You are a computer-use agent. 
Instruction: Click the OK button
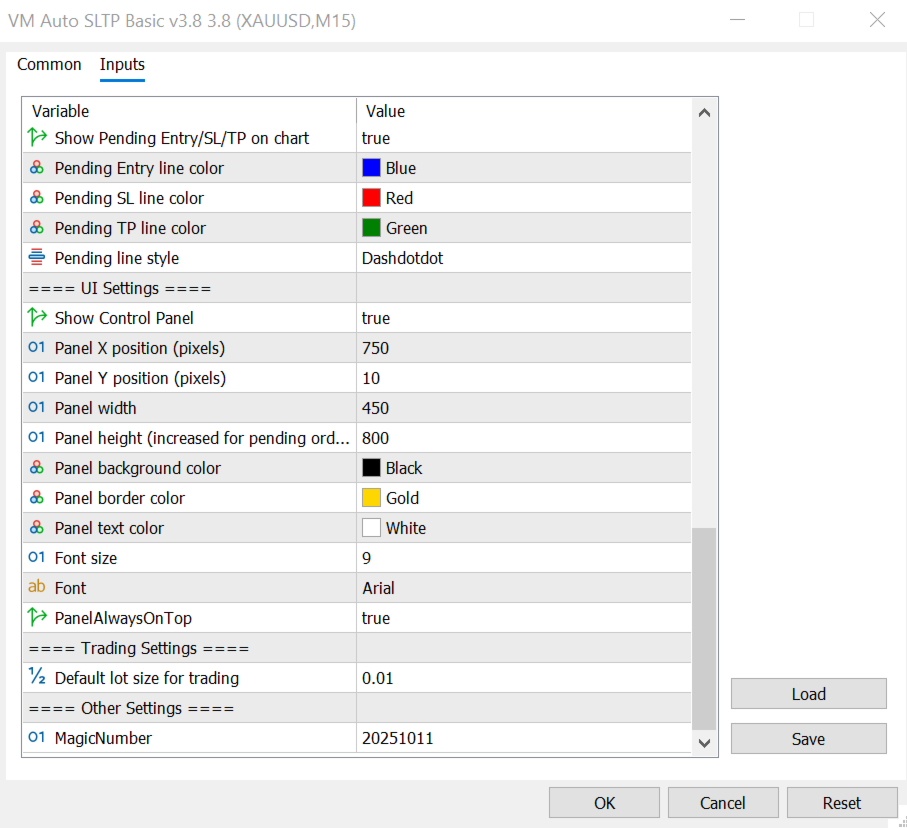tap(604, 803)
